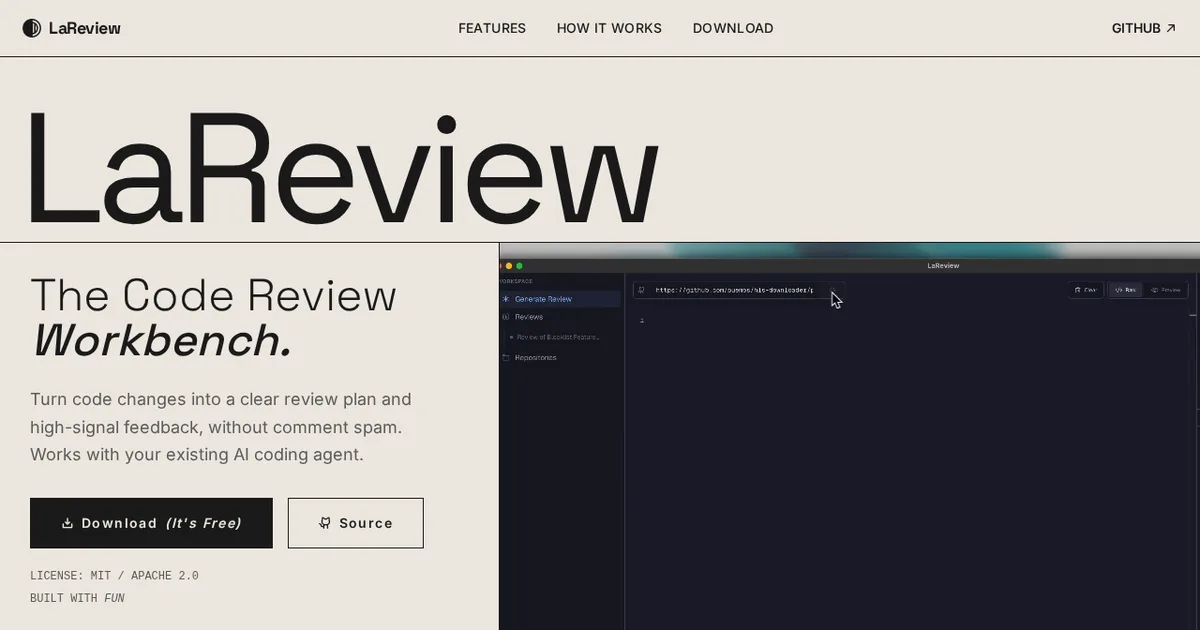Click the download arrow icon in Download button
Viewport: 1200px width, 630px height.
tap(68, 523)
